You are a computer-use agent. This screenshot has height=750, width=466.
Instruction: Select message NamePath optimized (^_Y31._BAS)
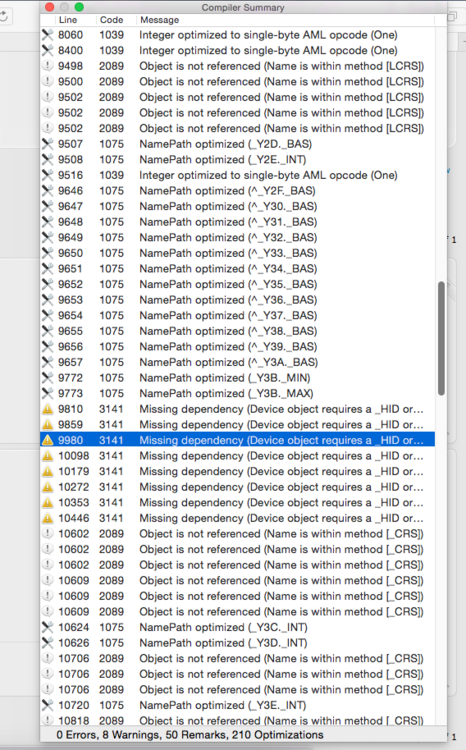[x=228, y=222]
